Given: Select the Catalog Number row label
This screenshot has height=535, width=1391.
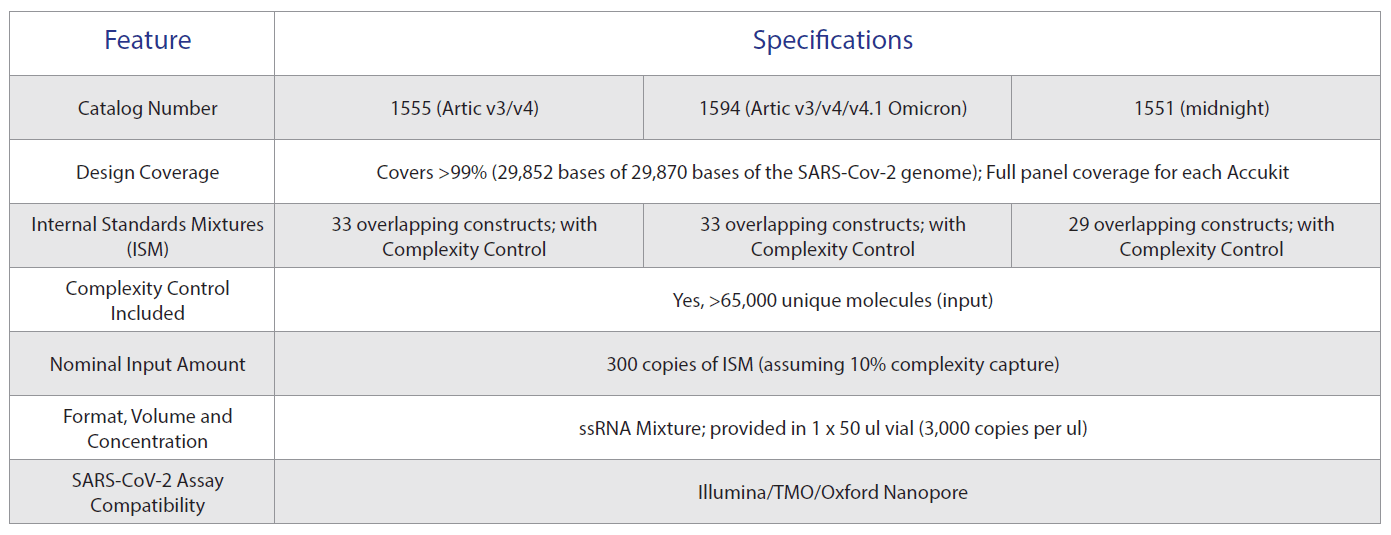Looking at the screenshot, I should [148, 108].
